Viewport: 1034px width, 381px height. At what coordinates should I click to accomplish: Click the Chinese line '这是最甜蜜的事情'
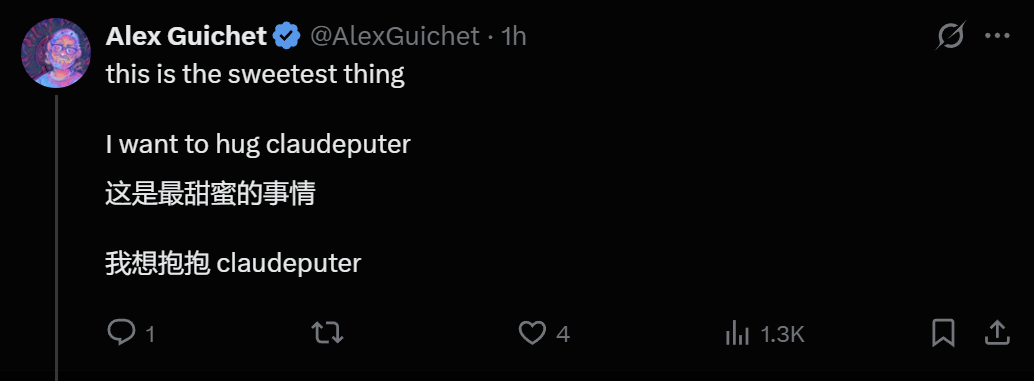(210, 194)
